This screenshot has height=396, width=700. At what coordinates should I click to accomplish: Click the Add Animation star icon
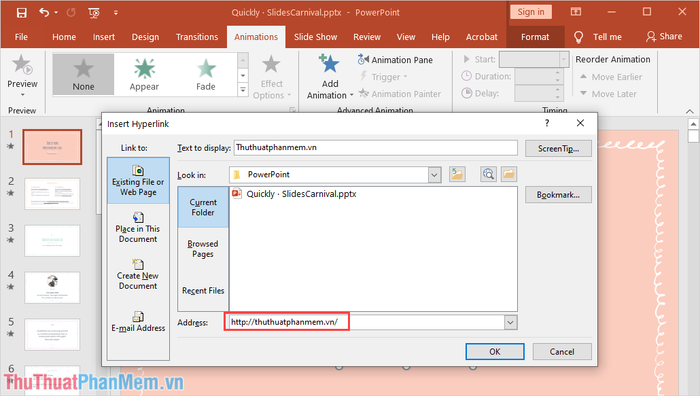[x=329, y=64]
